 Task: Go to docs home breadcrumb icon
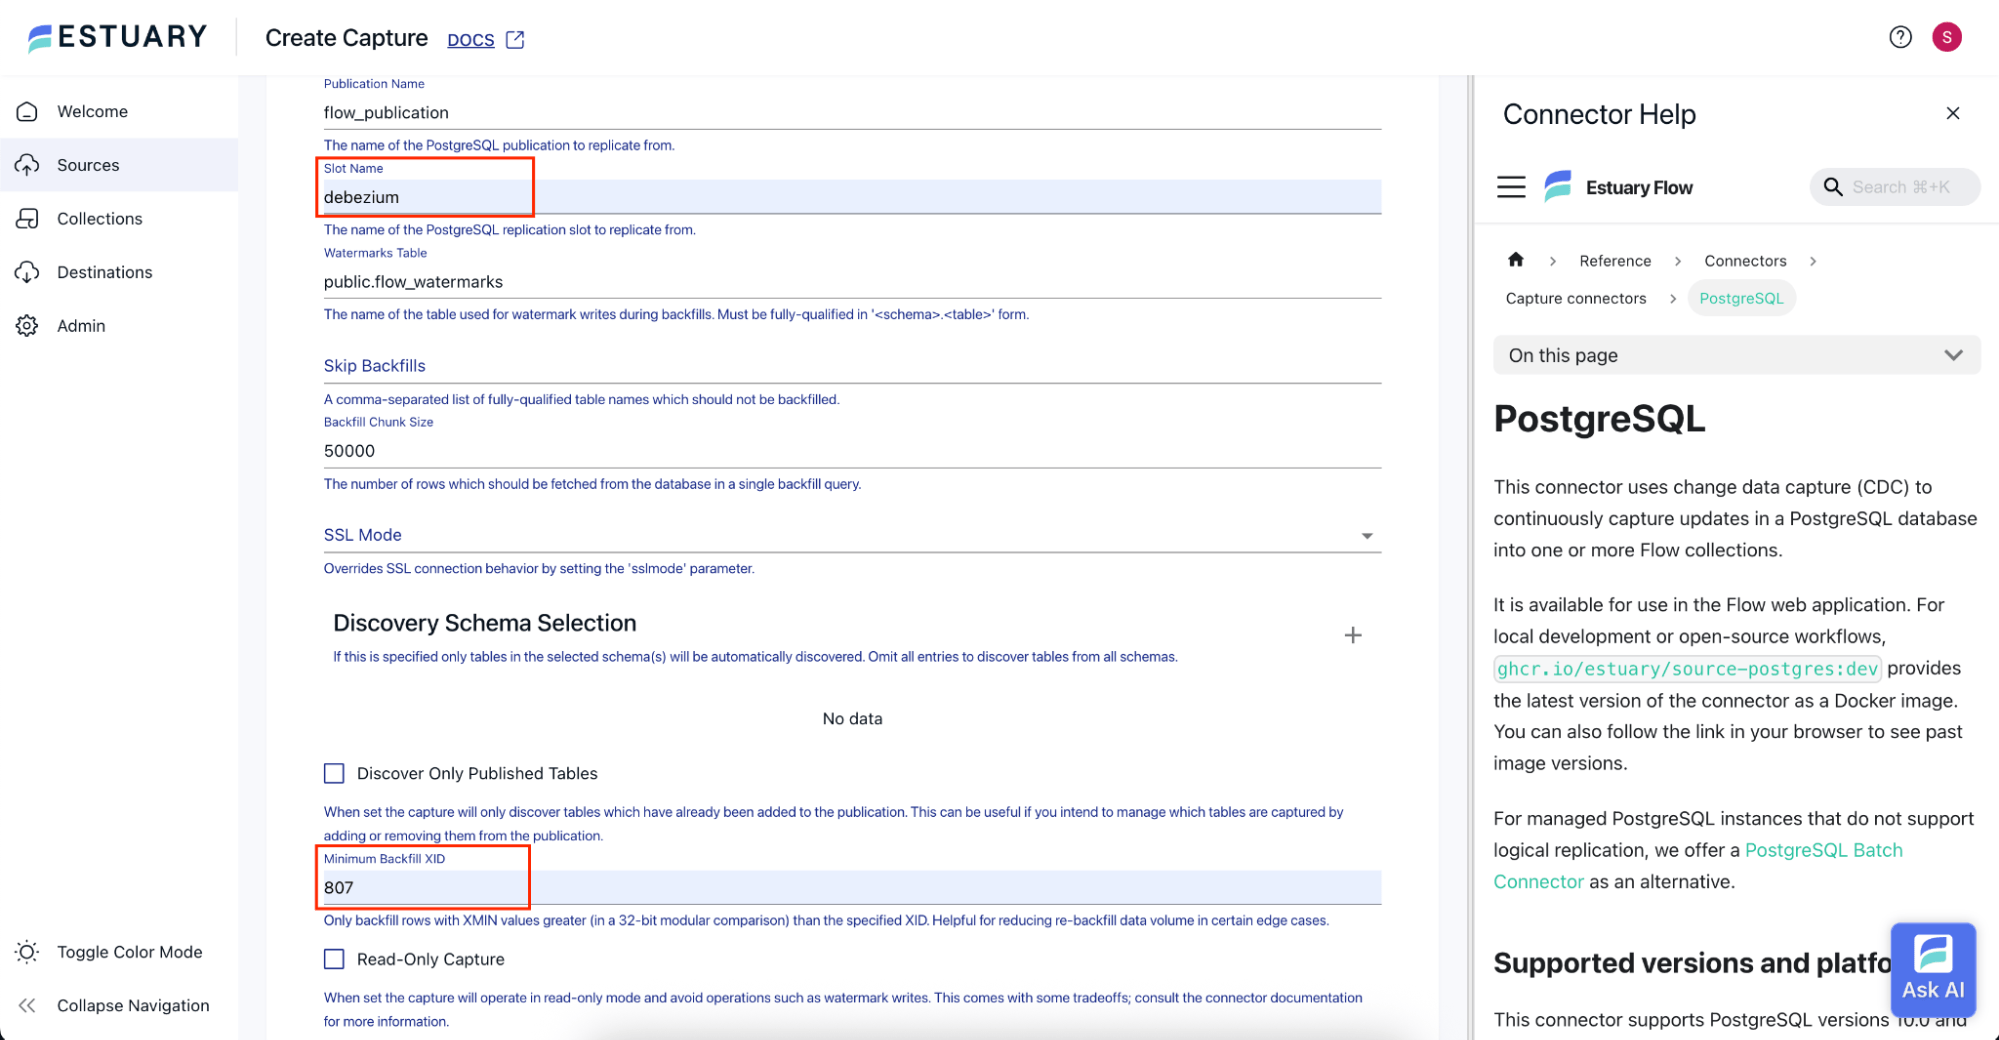1515,260
